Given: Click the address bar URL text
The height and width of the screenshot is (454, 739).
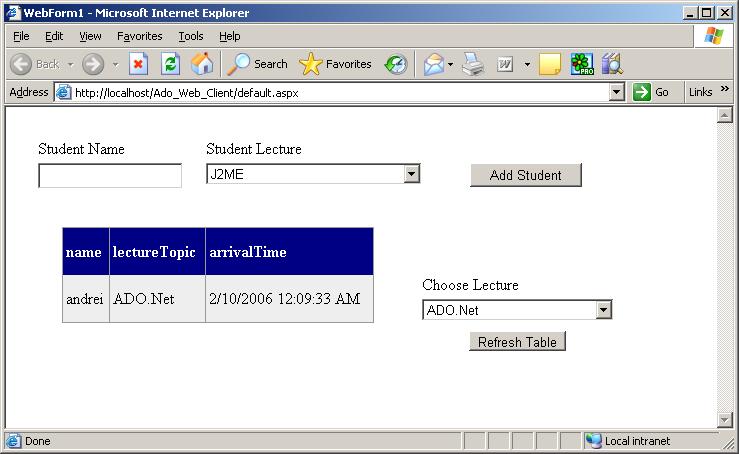Looking at the screenshot, I should [x=187, y=93].
